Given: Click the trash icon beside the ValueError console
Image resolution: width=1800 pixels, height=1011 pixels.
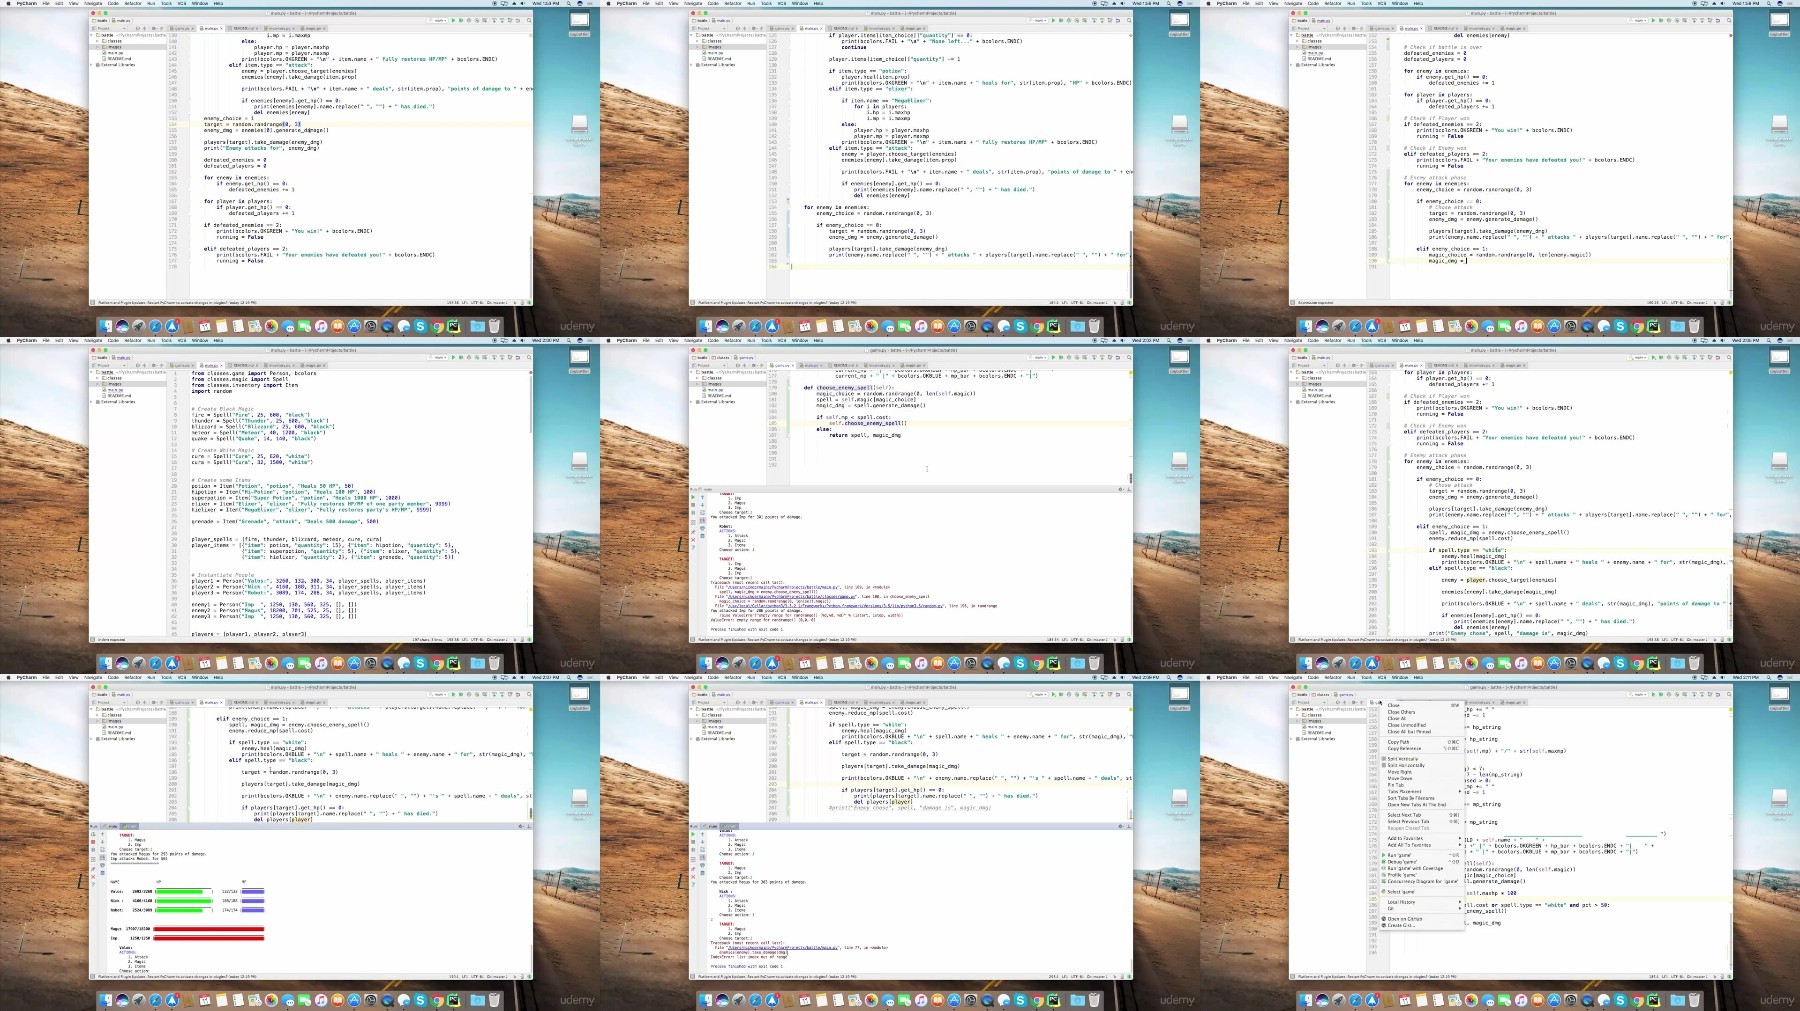Looking at the screenshot, I should pyautogui.click(x=702, y=536).
